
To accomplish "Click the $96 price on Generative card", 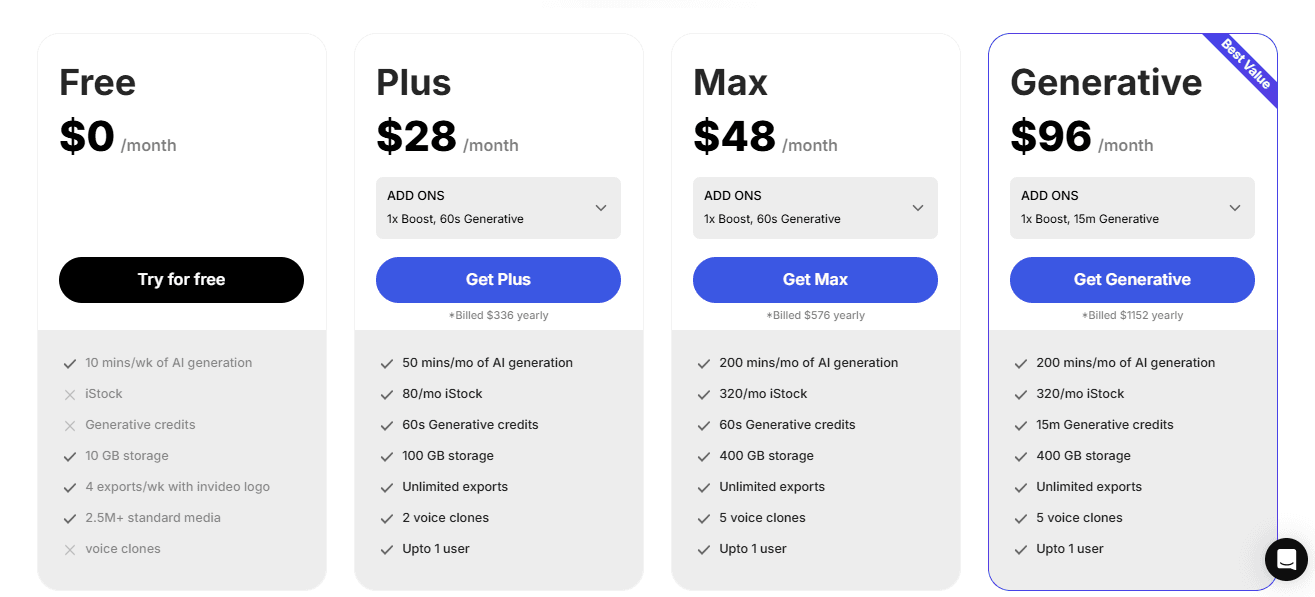I will click(x=1051, y=137).
